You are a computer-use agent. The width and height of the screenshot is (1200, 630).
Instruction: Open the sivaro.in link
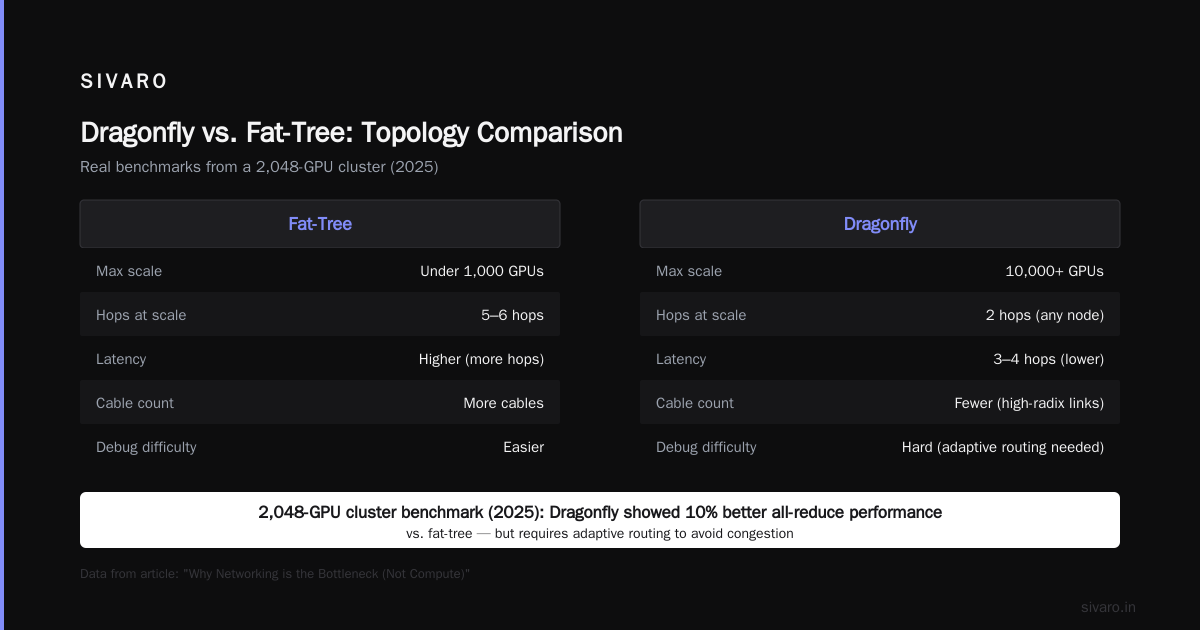[x=1108, y=607]
